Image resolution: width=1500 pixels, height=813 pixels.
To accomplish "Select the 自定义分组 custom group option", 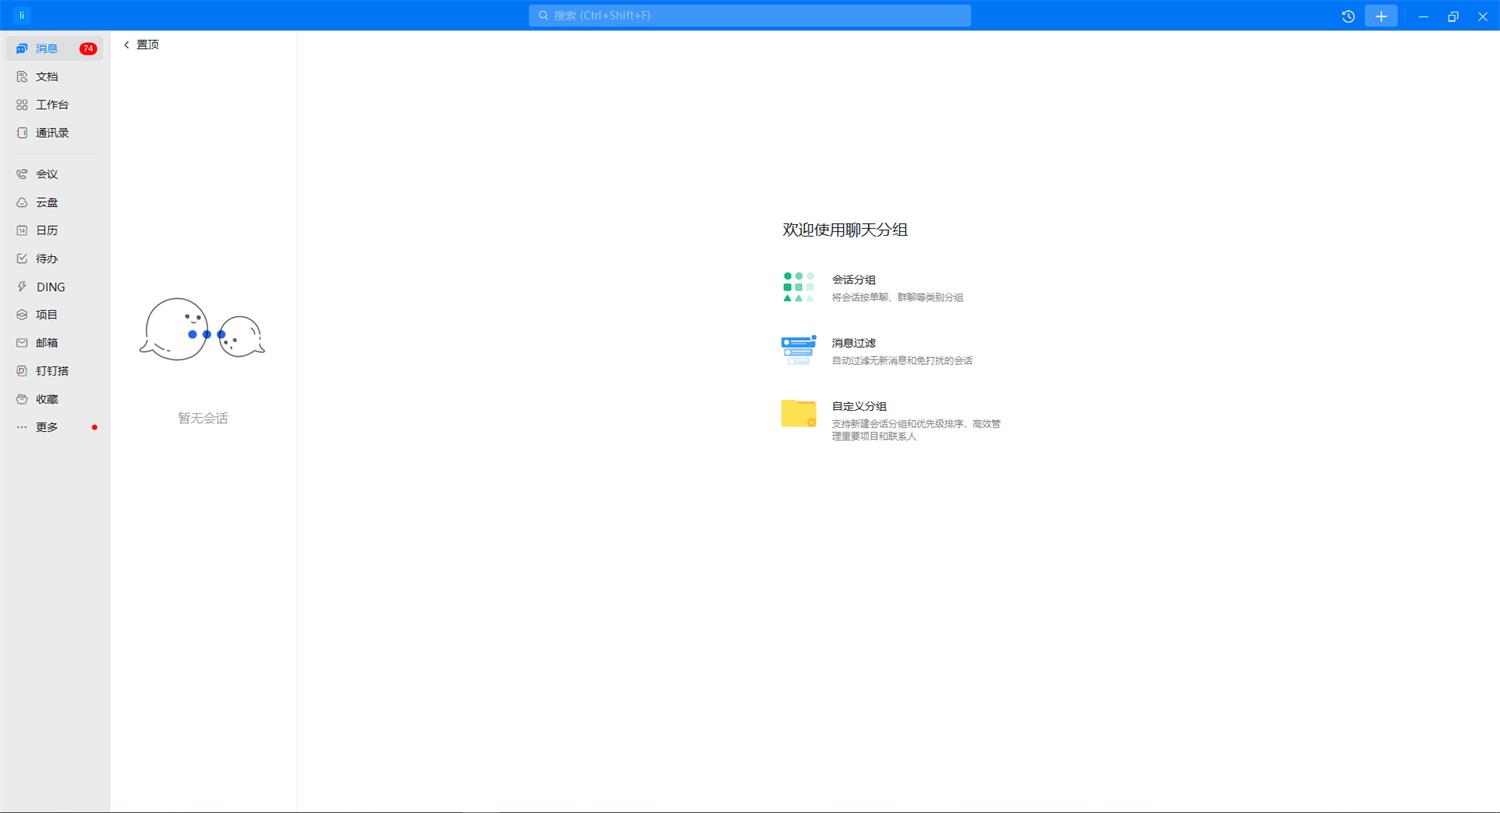I will pos(859,407).
